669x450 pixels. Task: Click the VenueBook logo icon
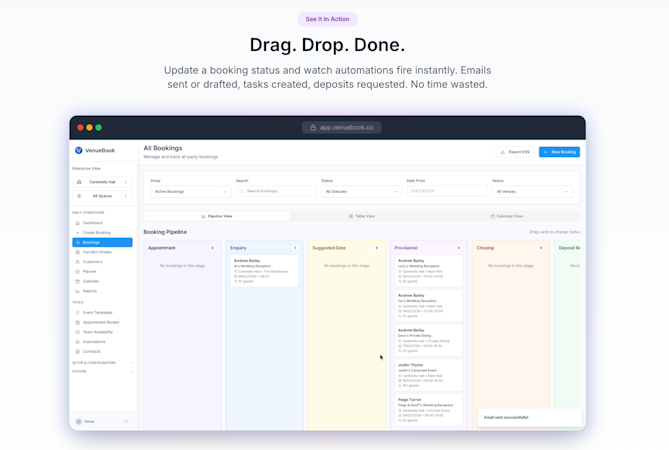click(x=79, y=150)
